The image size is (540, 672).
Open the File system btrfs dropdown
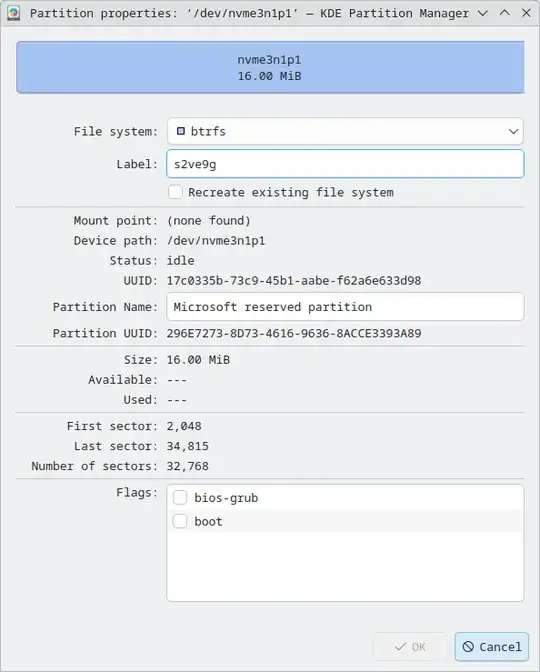coord(345,131)
